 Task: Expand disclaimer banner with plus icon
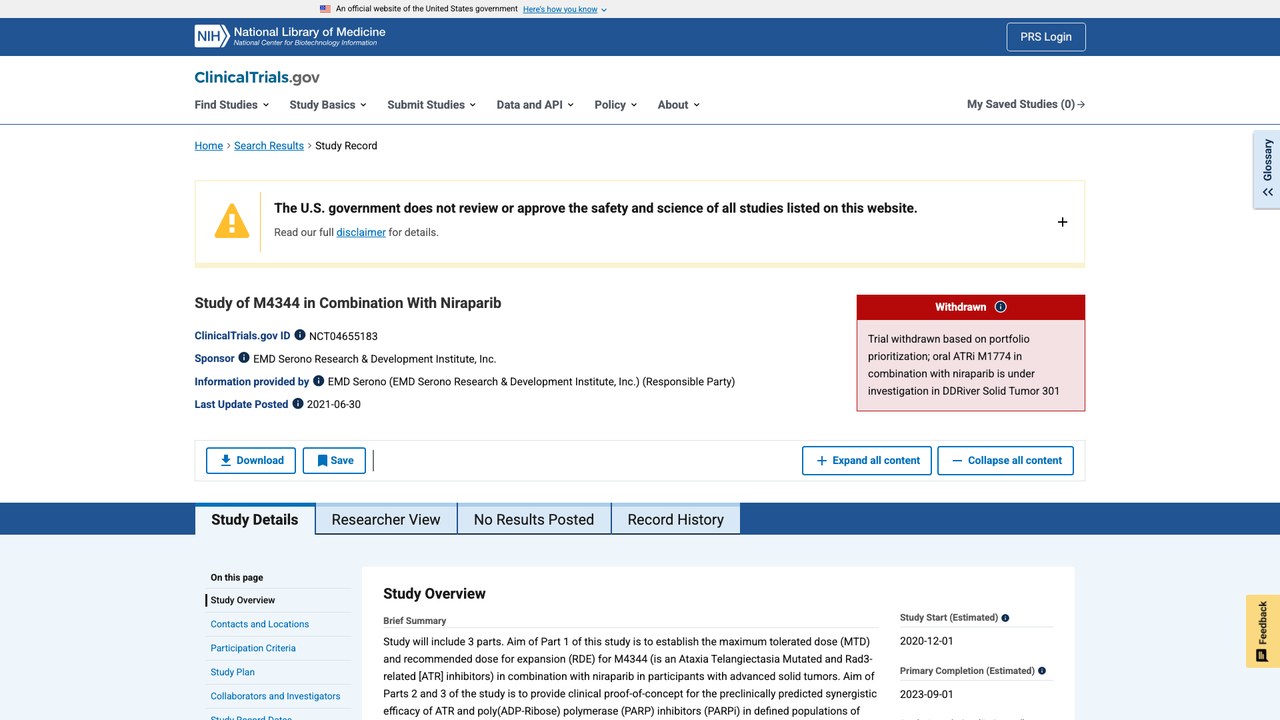pyautogui.click(x=1062, y=222)
